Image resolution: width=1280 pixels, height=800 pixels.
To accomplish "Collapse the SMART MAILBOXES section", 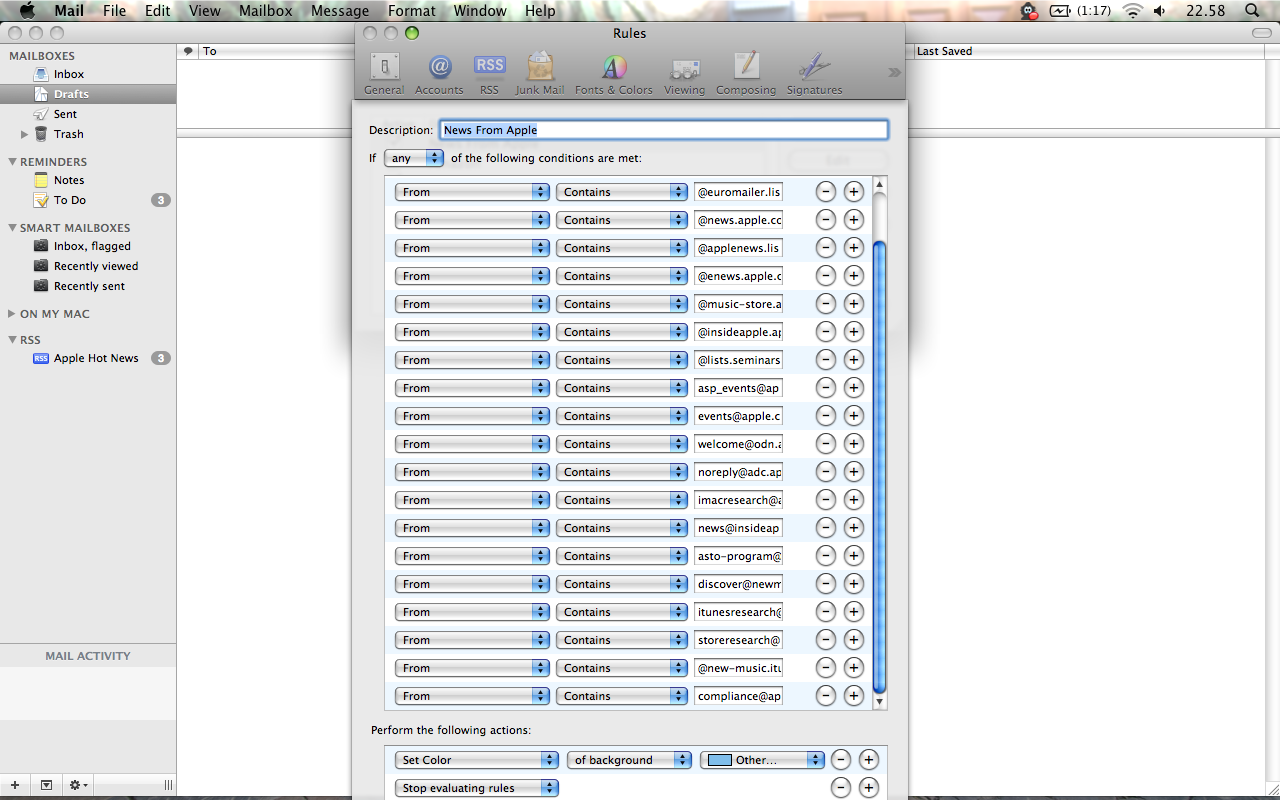I will (x=12, y=228).
